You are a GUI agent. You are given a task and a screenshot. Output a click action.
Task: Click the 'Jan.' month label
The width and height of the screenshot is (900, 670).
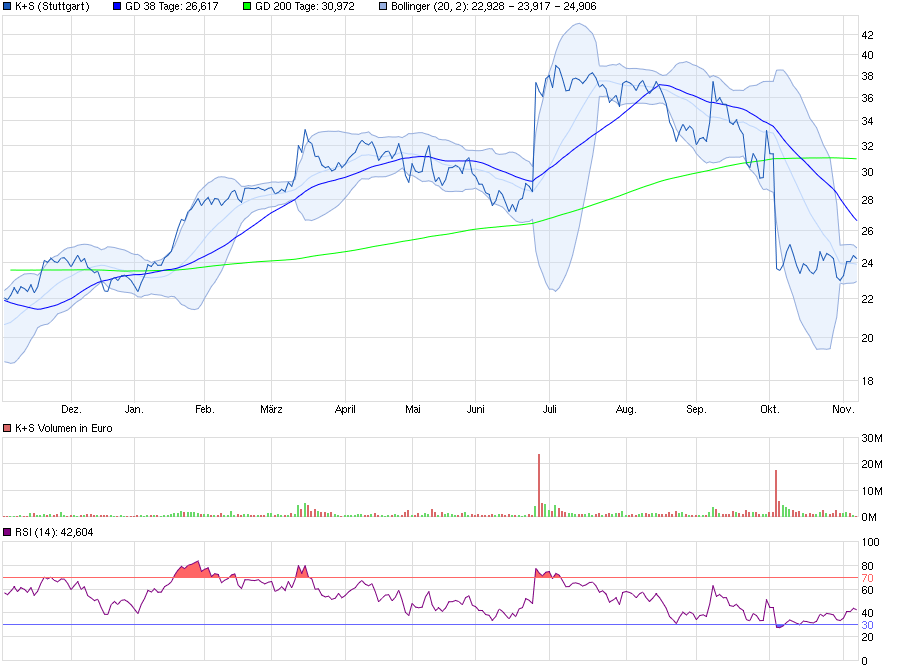[134, 409]
